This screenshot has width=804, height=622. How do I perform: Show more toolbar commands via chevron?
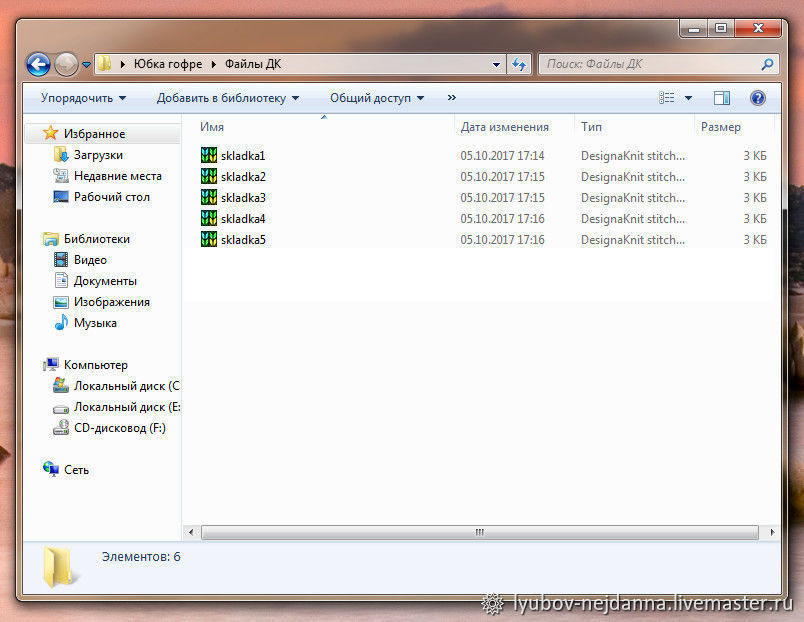[452, 97]
